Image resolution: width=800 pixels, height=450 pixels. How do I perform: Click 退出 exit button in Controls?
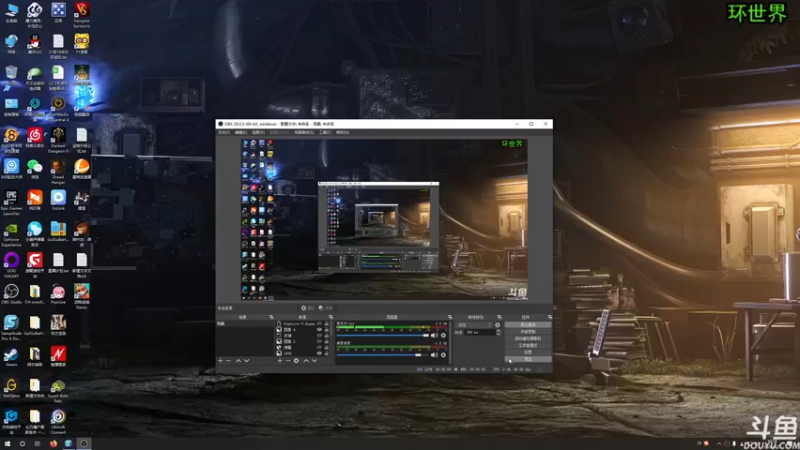[x=528, y=359]
